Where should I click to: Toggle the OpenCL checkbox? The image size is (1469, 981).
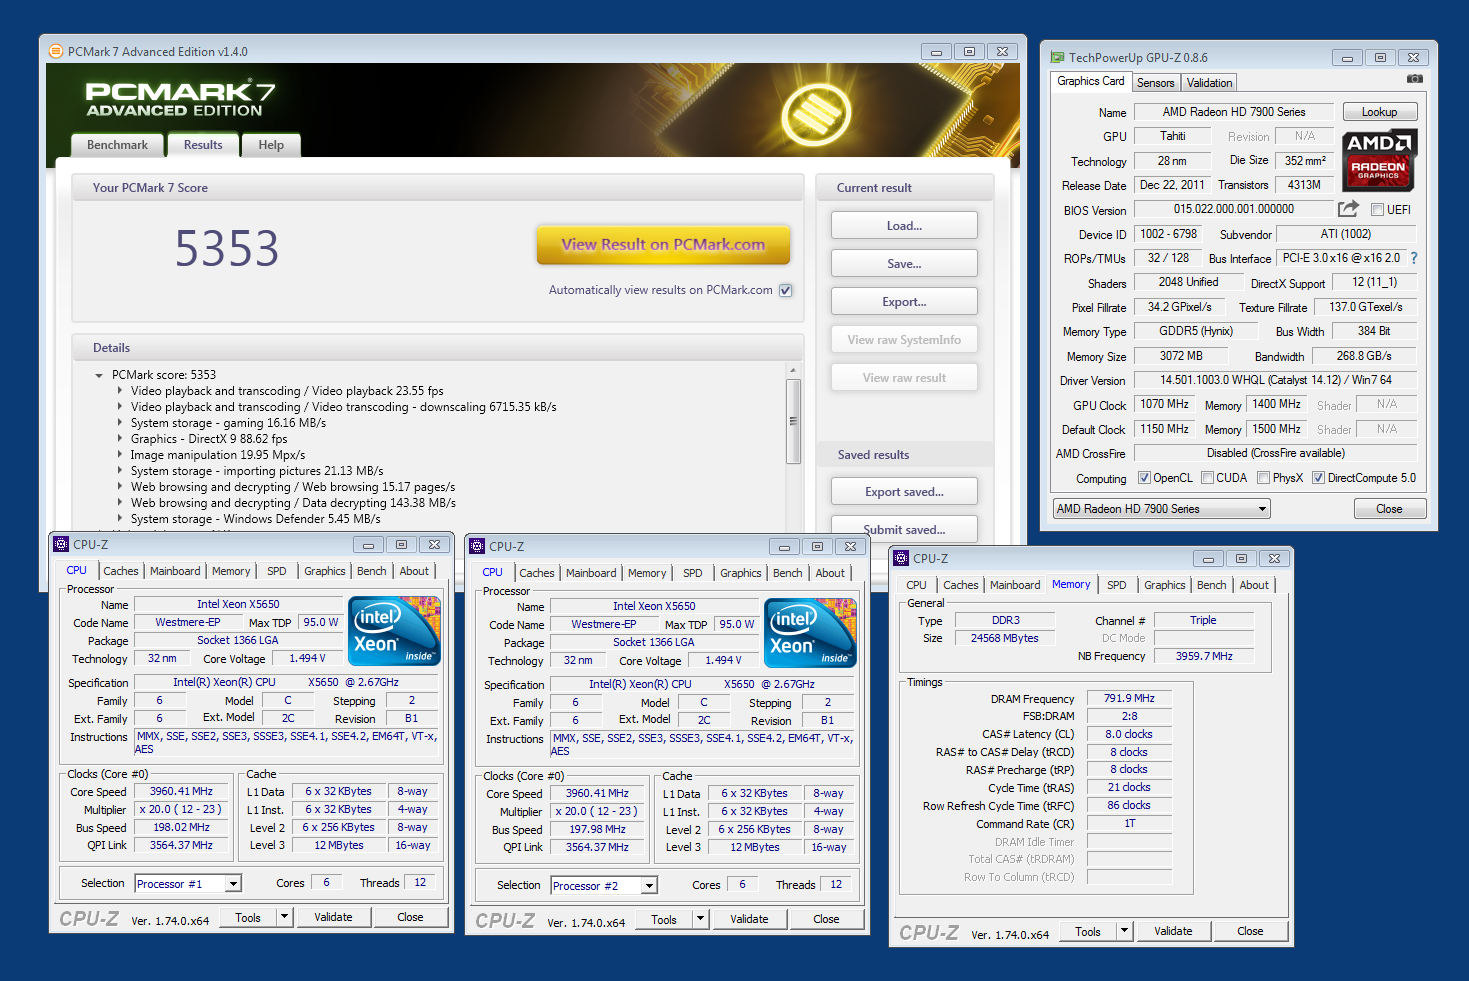coord(1144,478)
